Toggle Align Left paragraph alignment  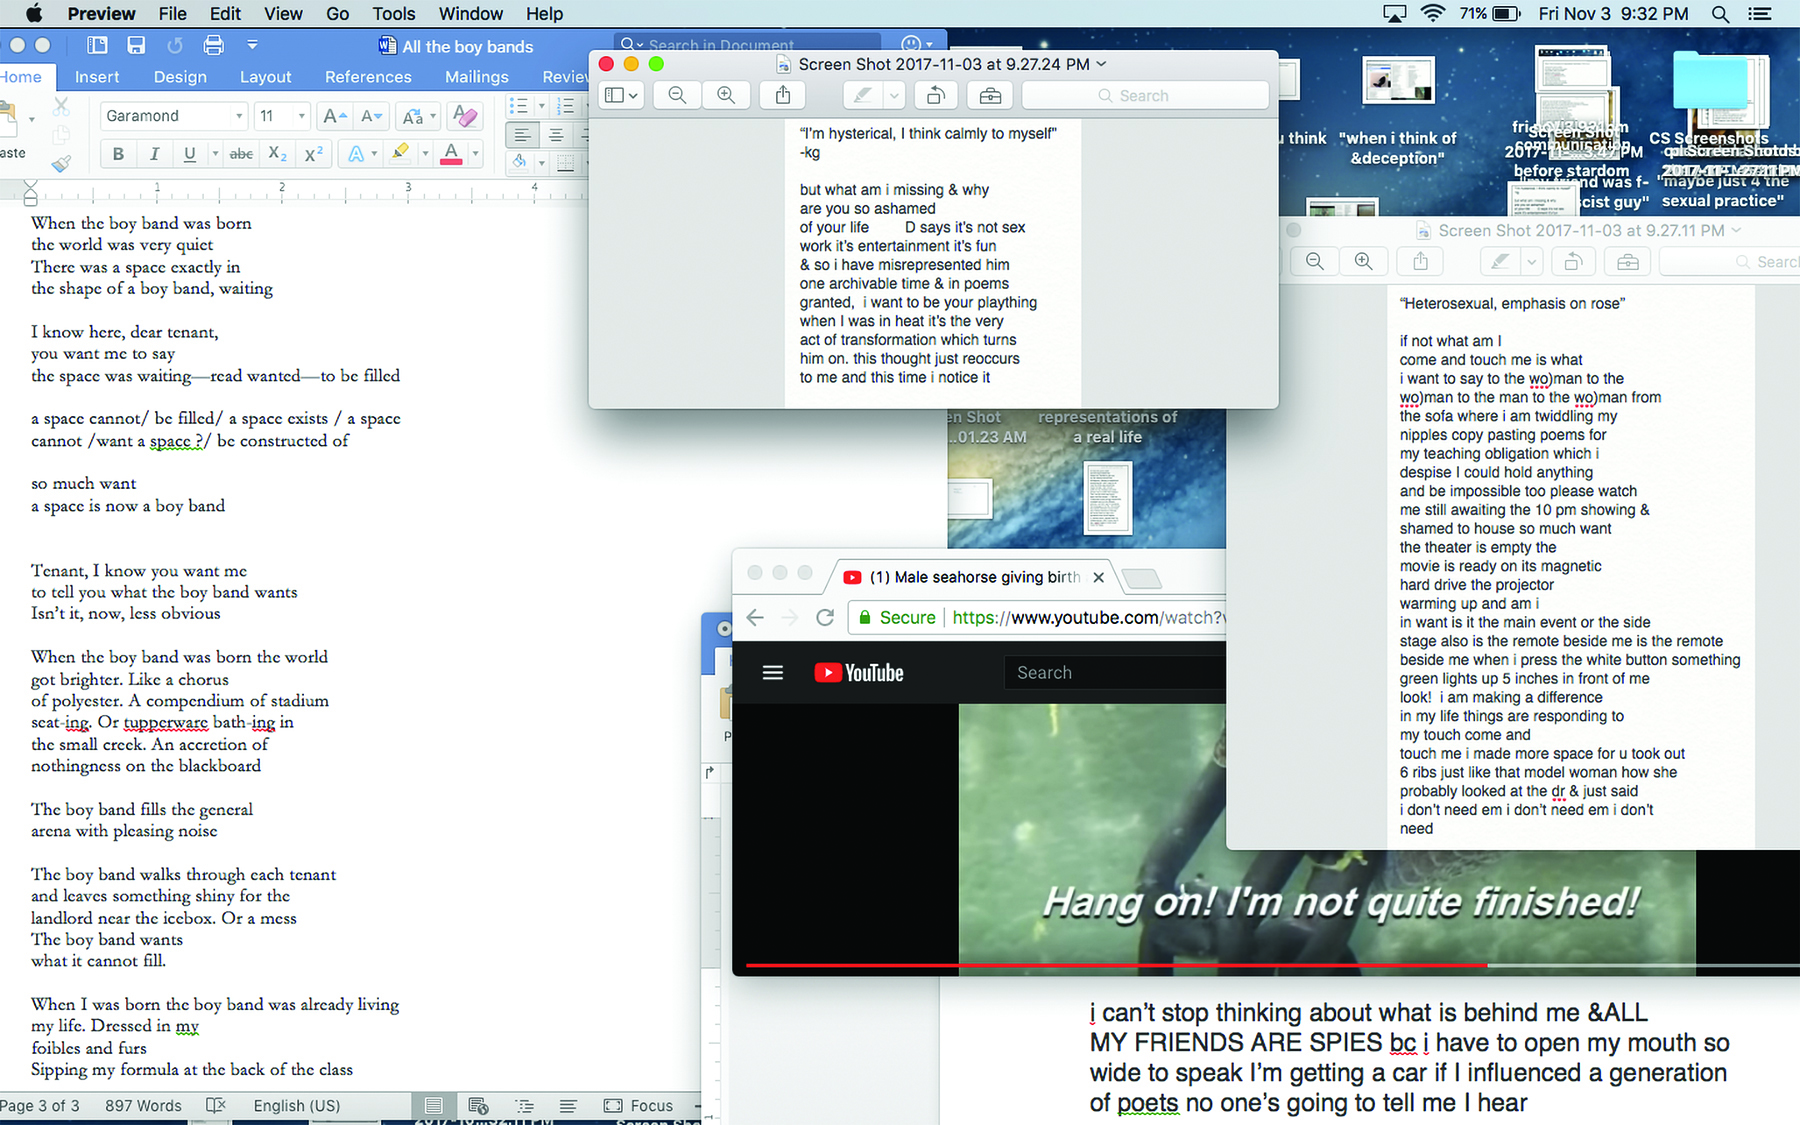pos(521,135)
